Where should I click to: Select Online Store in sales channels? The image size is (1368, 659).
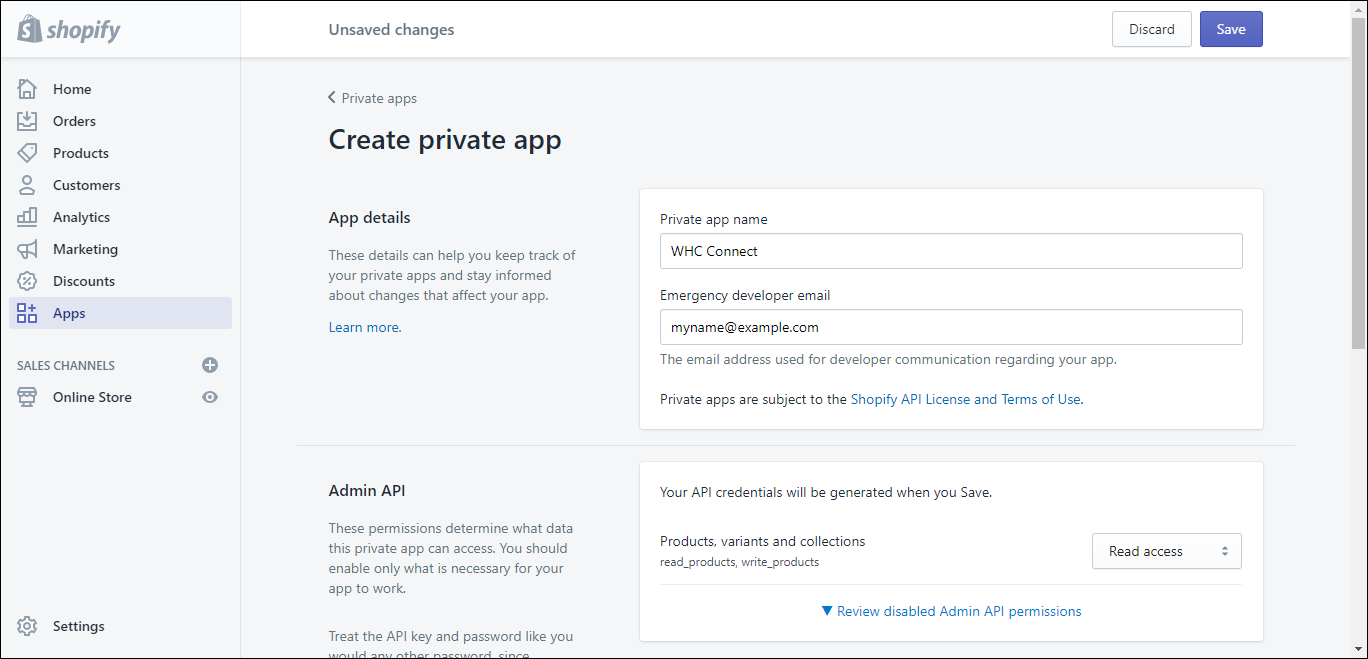click(x=92, y=396)
